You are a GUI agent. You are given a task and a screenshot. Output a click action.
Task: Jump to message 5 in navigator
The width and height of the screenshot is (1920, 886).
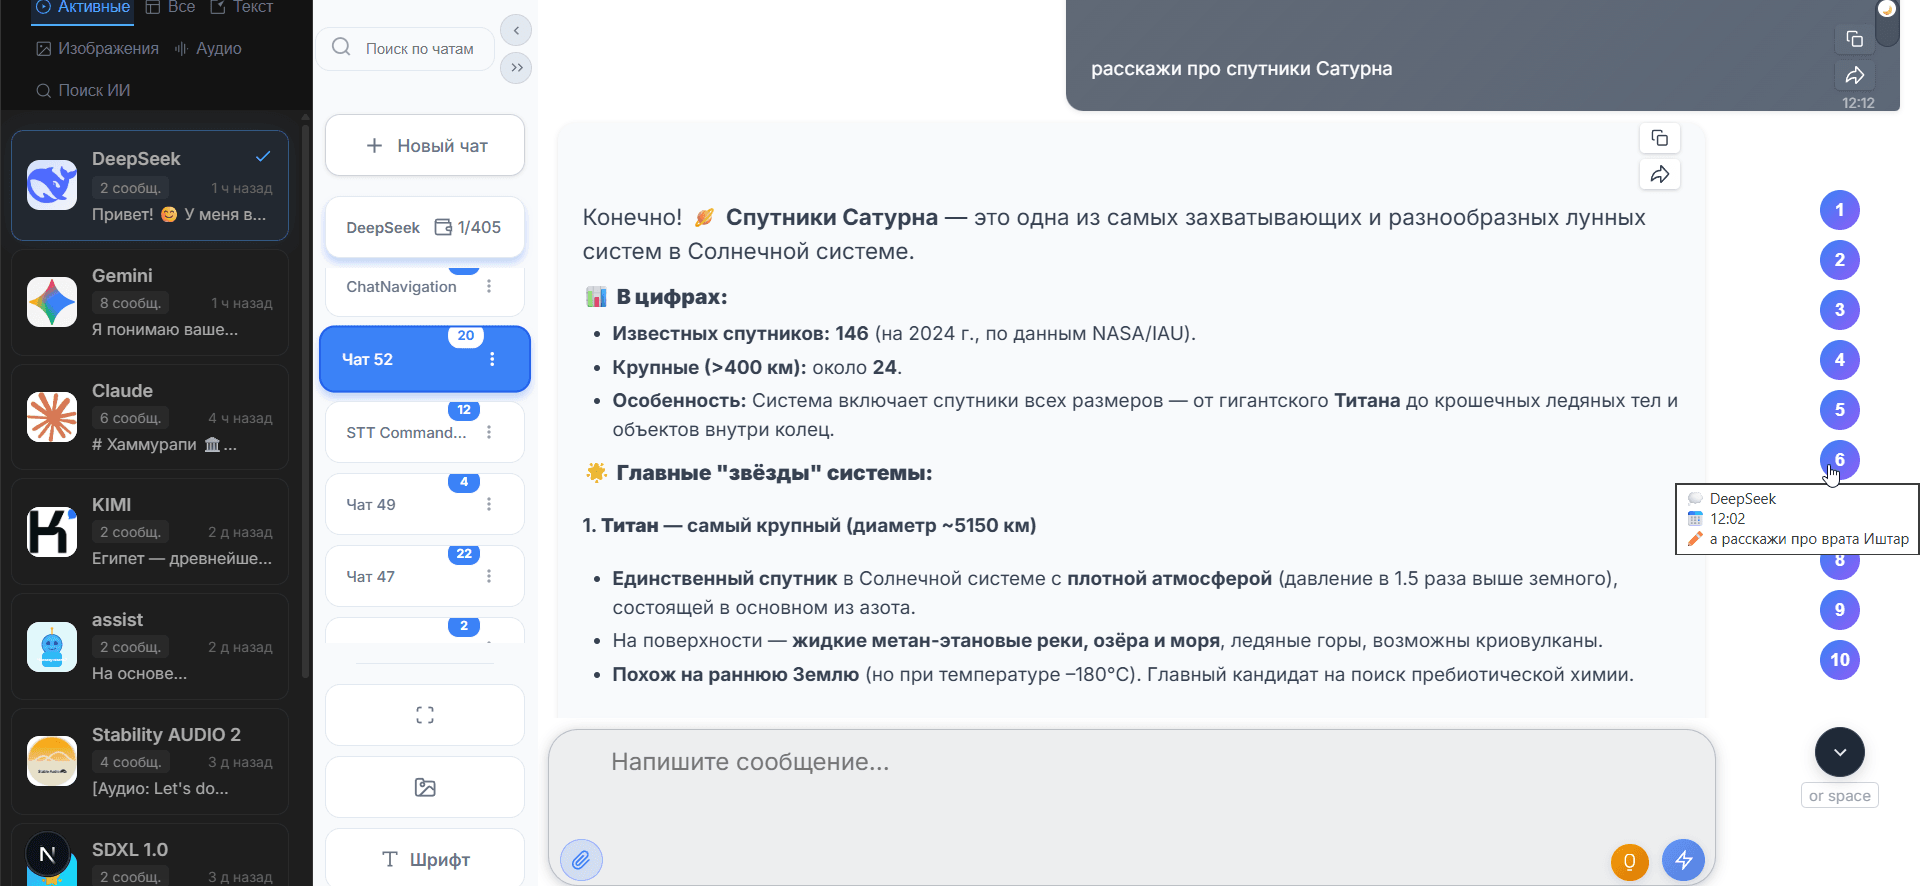[x=1840, y=410]
